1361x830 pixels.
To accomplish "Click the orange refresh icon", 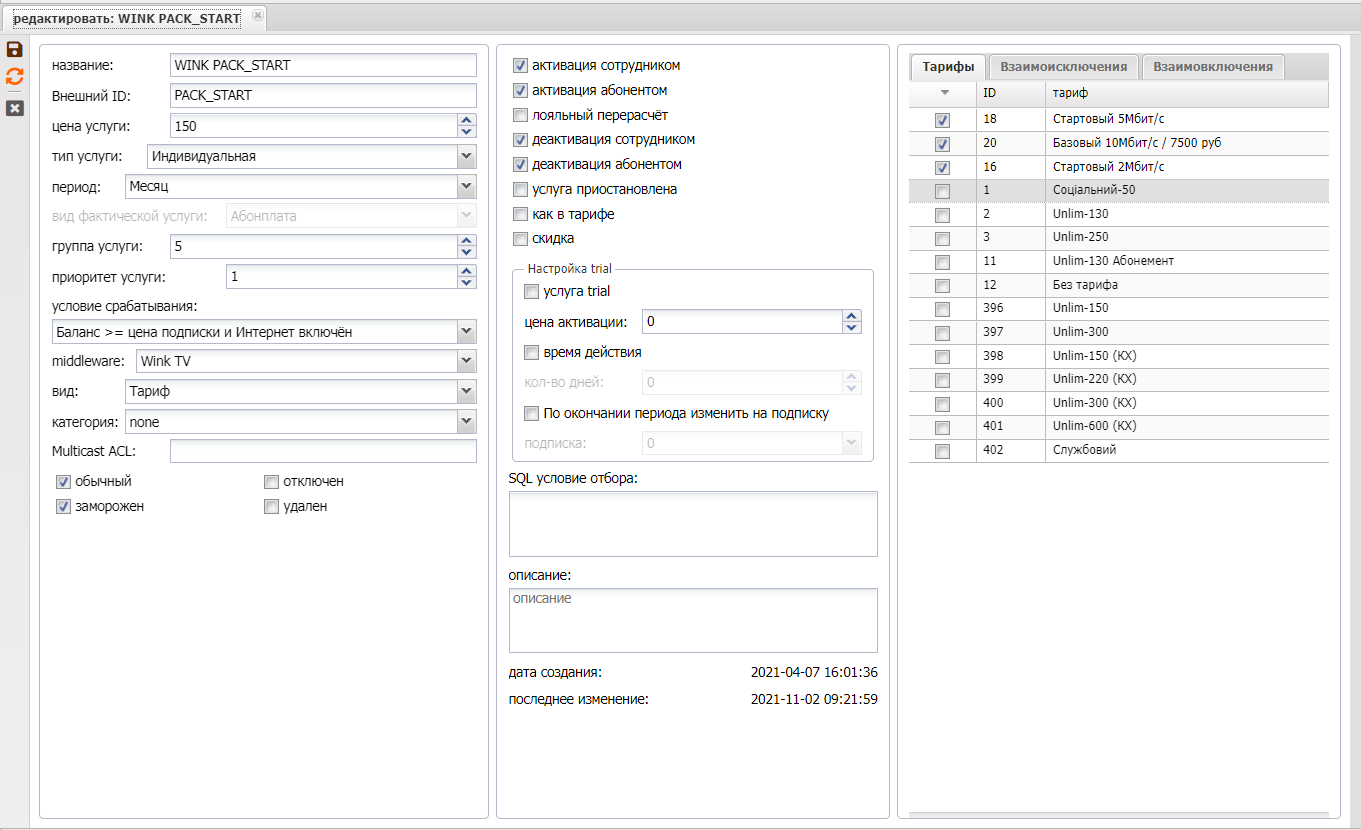I will pyautogui.click(x=15, y=77).
